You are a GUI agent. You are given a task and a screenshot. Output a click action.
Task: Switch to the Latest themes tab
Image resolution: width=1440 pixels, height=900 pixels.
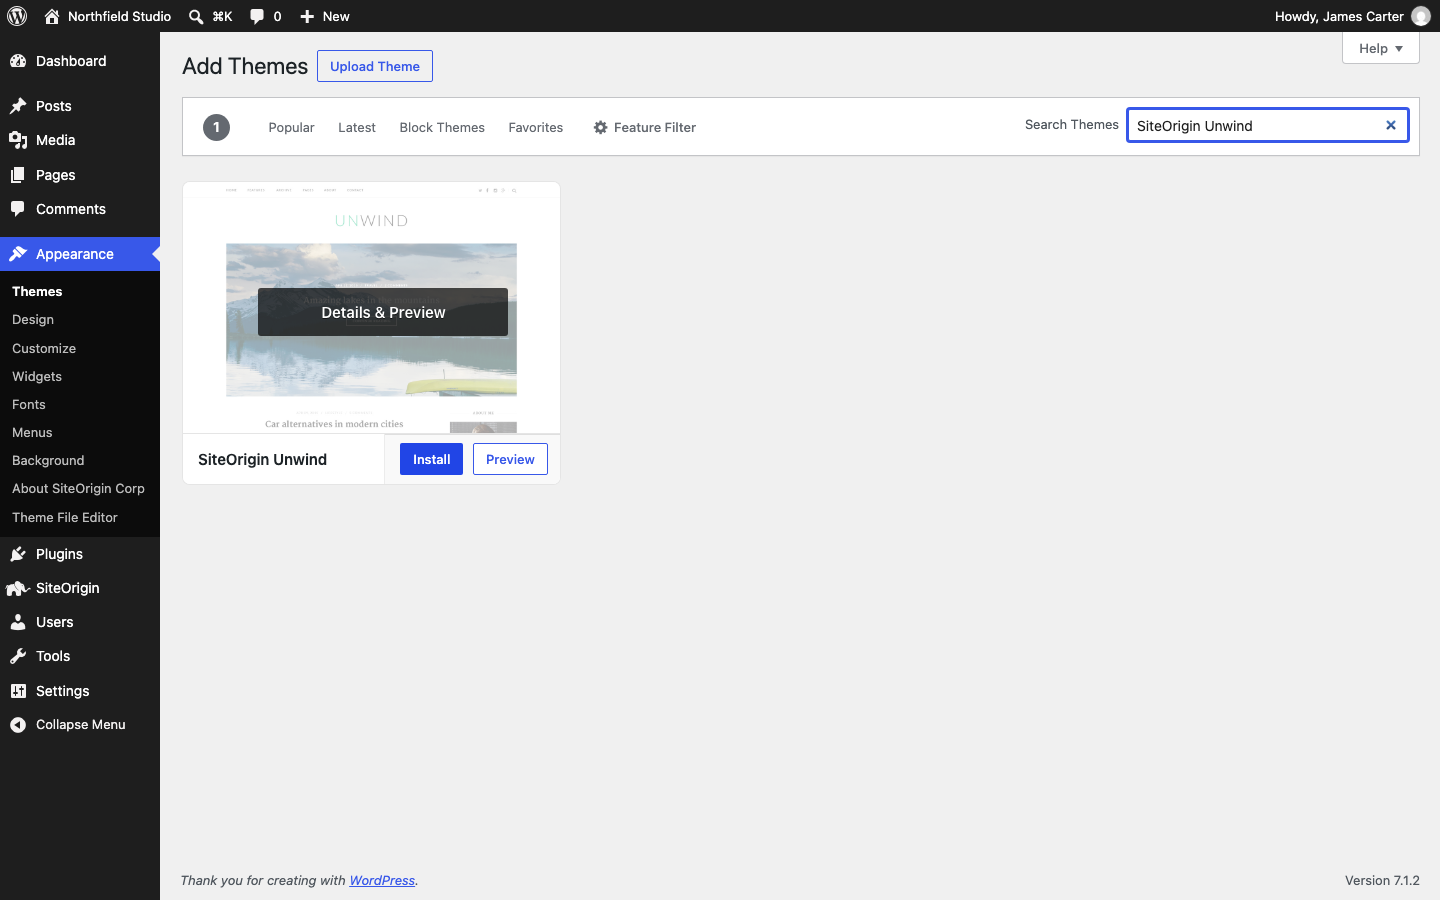tap(357, 127)
